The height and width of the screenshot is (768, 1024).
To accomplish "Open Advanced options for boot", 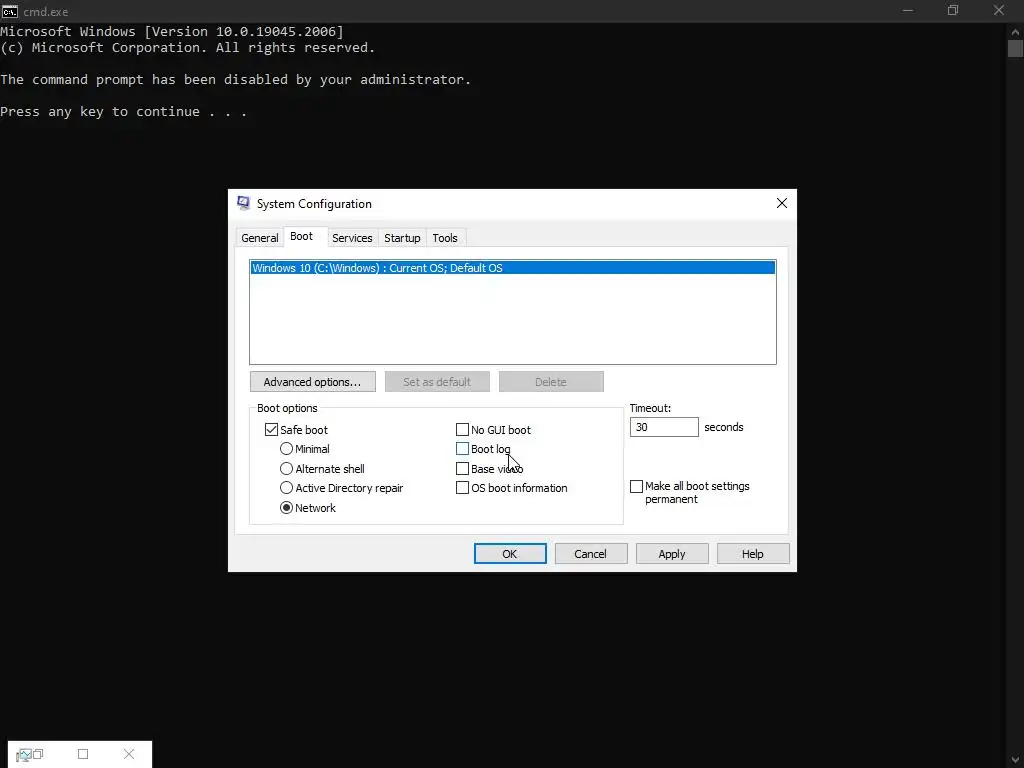I will point(312,382).
